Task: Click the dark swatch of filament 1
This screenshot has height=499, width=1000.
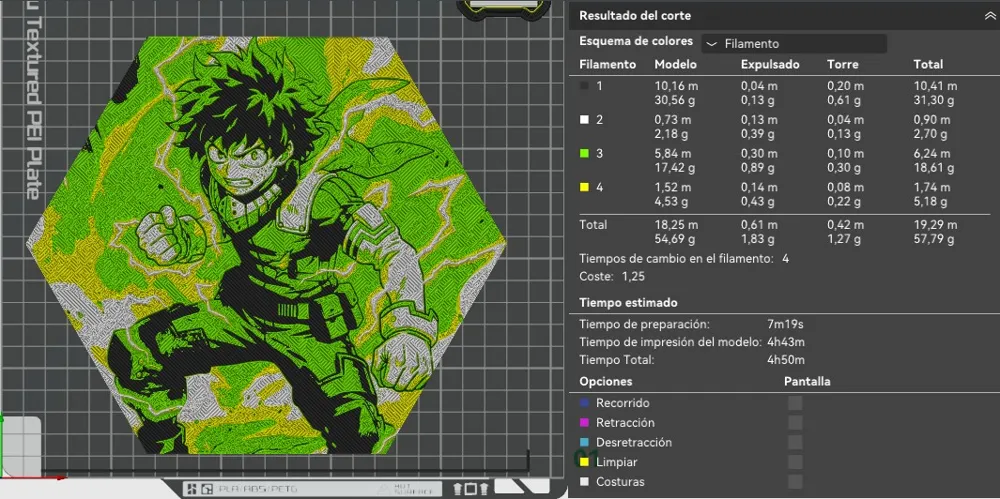Action: (584, 86)
